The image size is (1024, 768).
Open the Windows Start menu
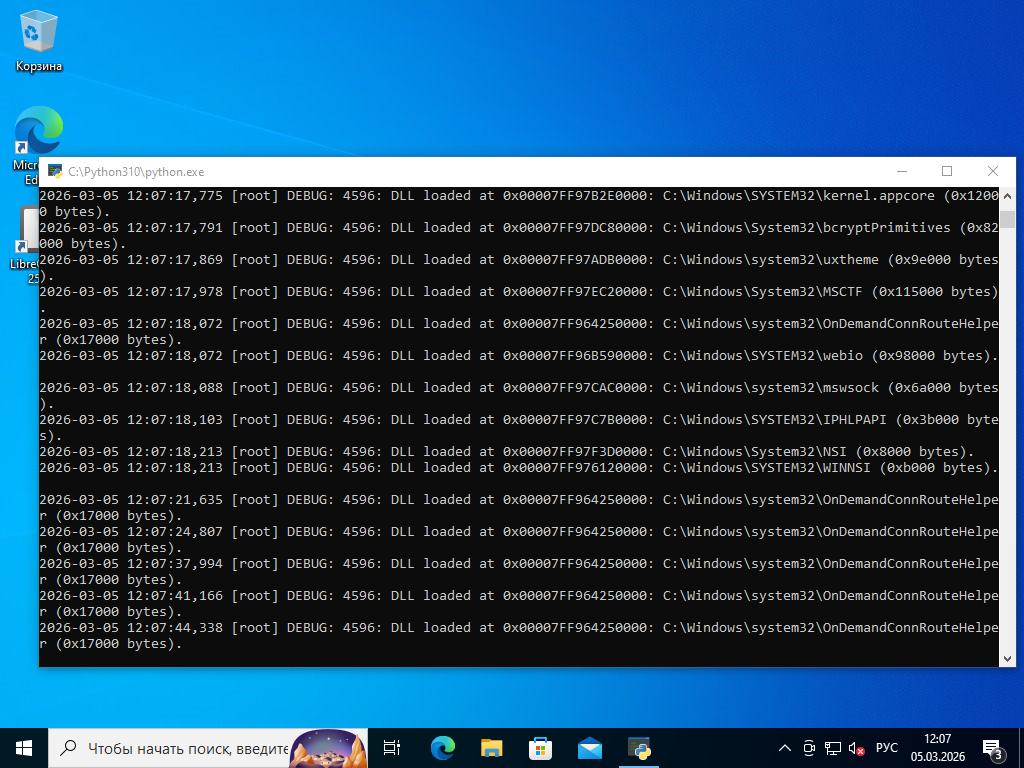24,747
